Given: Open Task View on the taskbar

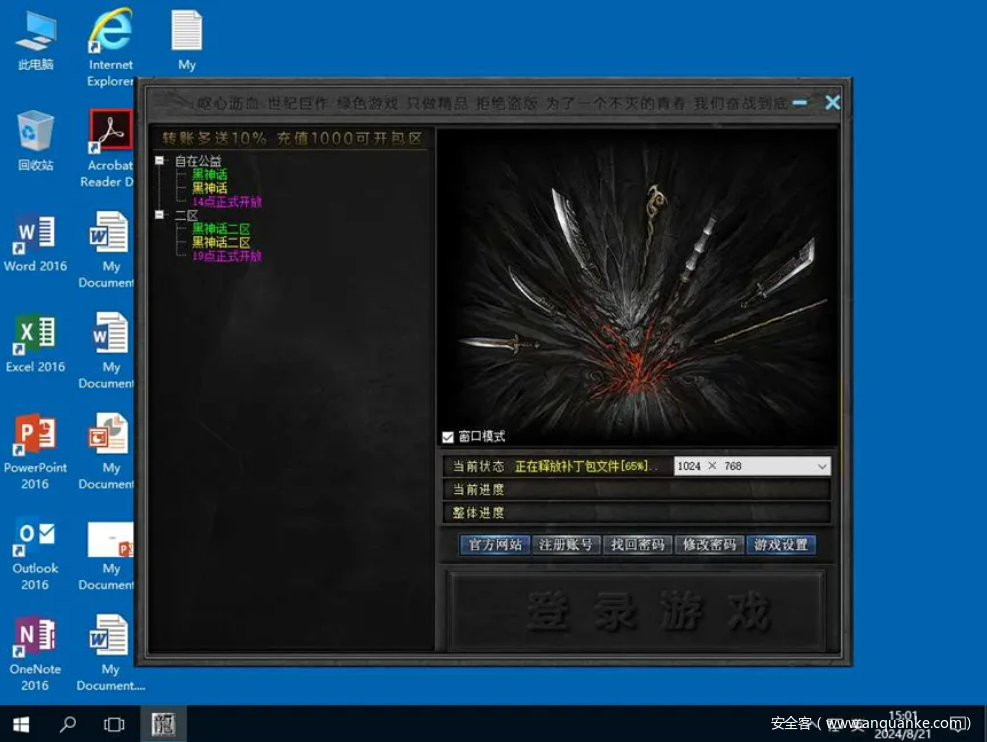Looking at the screenshot, I should tap(114, 724).
